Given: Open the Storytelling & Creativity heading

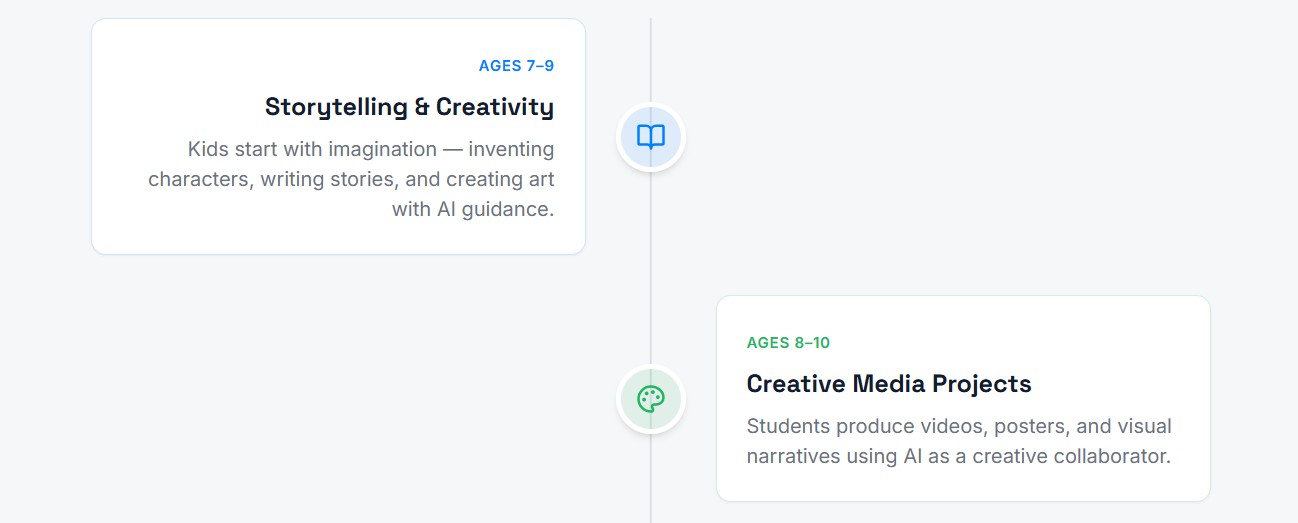Looking at the screenshot, I should tap(408, 107).
